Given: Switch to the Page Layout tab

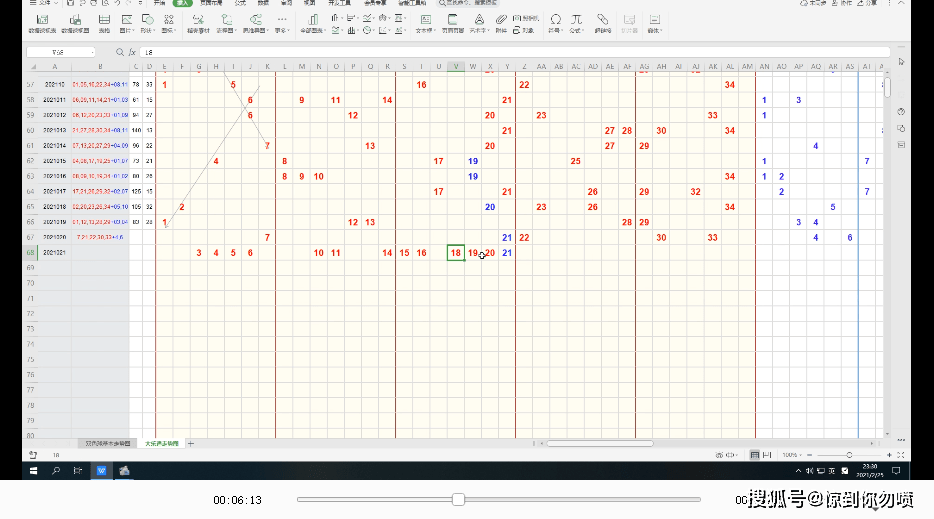Looking at the screenshot, I should point(211,3).
